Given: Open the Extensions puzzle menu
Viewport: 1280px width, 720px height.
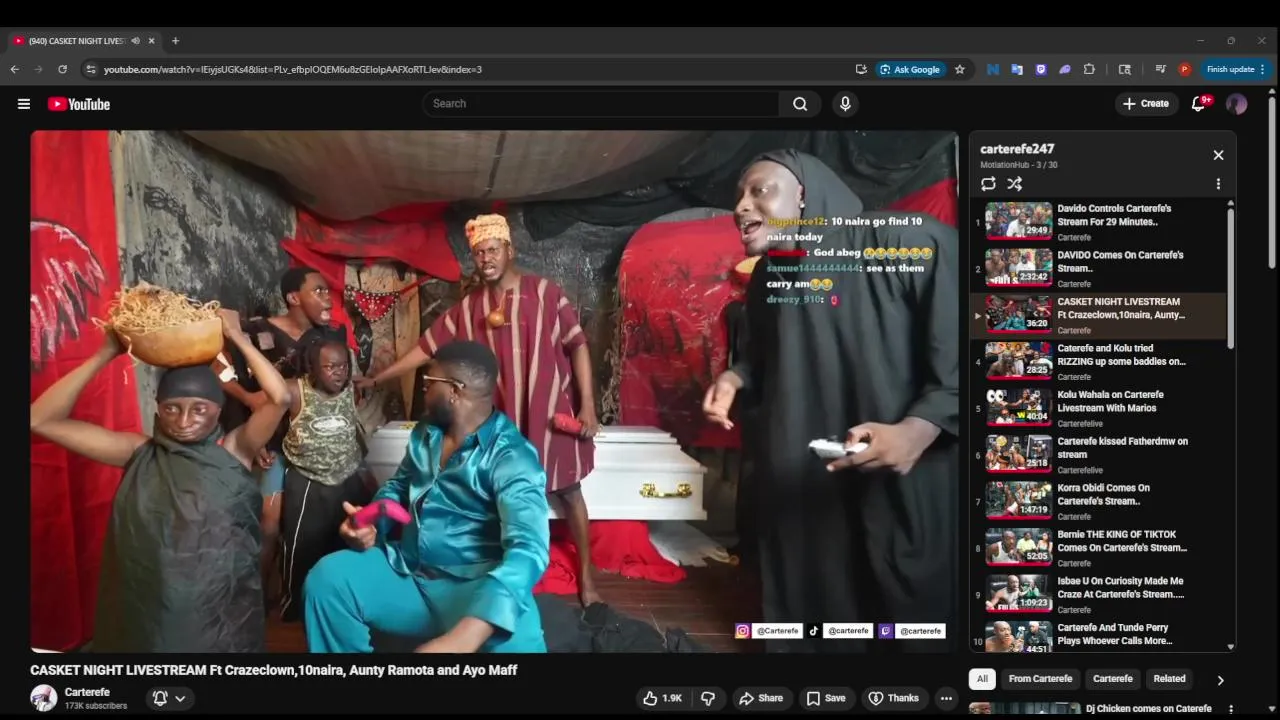Looking at the screenshot, I should (x=1089, y=69).
